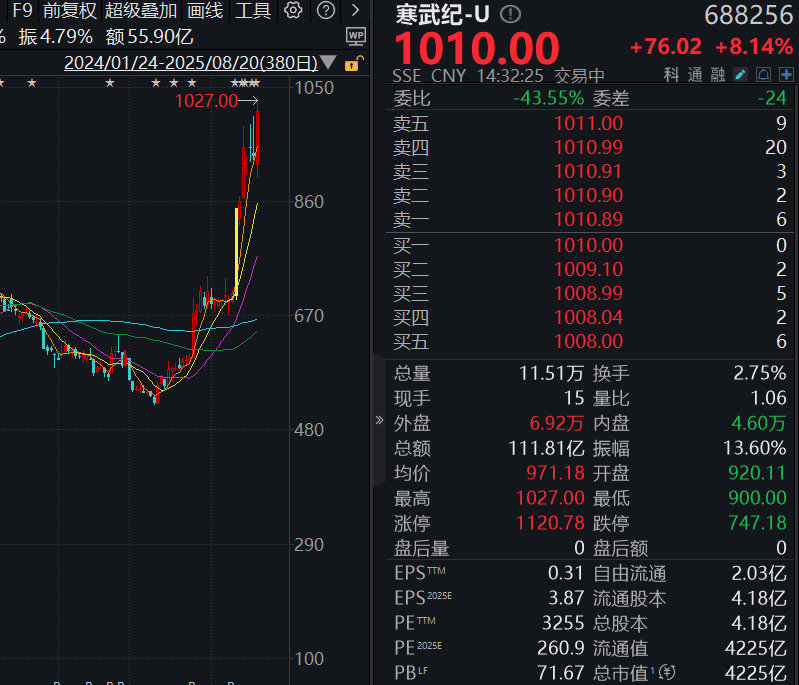Click 振 4.79% amplitude readout
Screen dimensions: 799x685
point(56,37)
